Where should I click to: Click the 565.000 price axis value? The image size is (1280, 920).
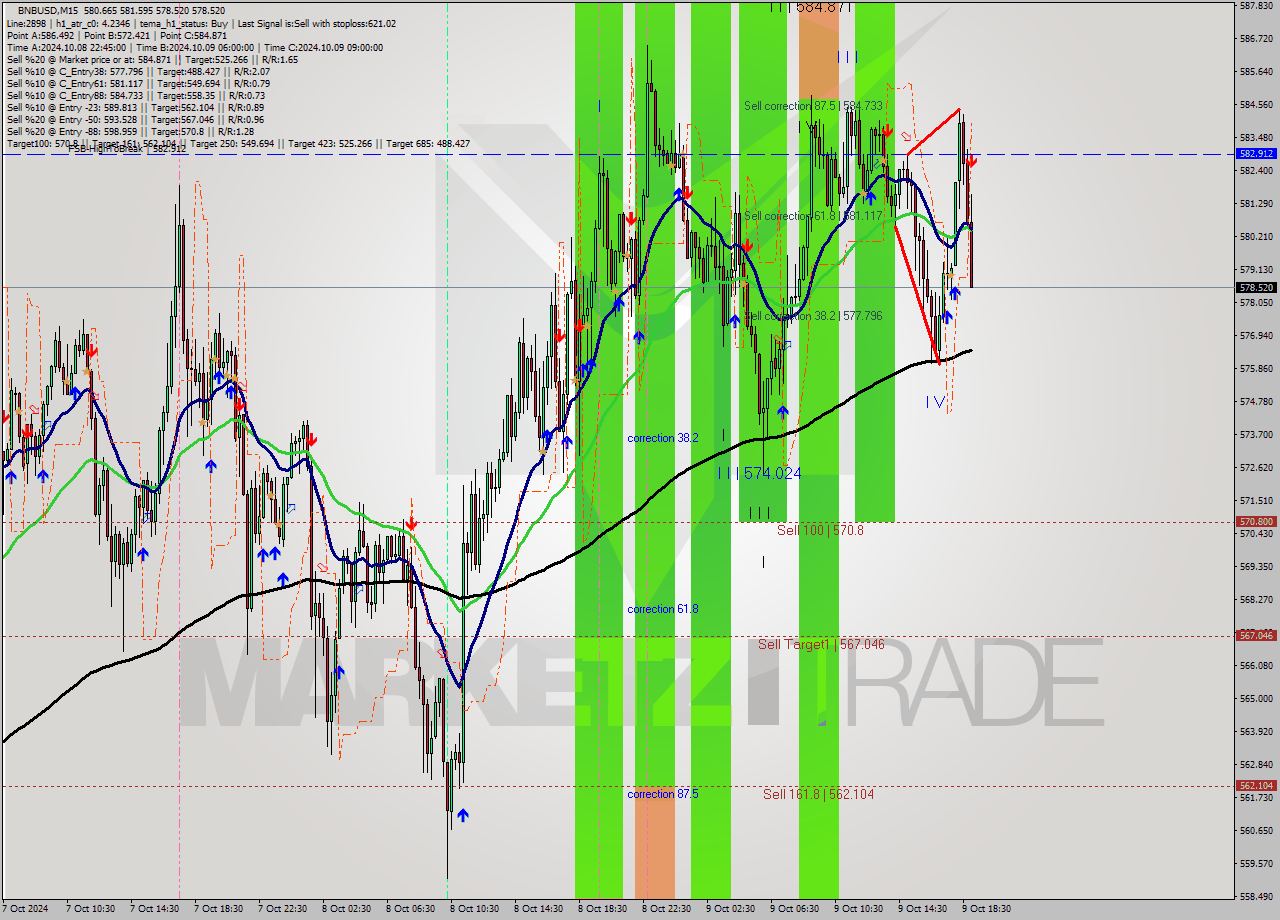(1256, 698)
